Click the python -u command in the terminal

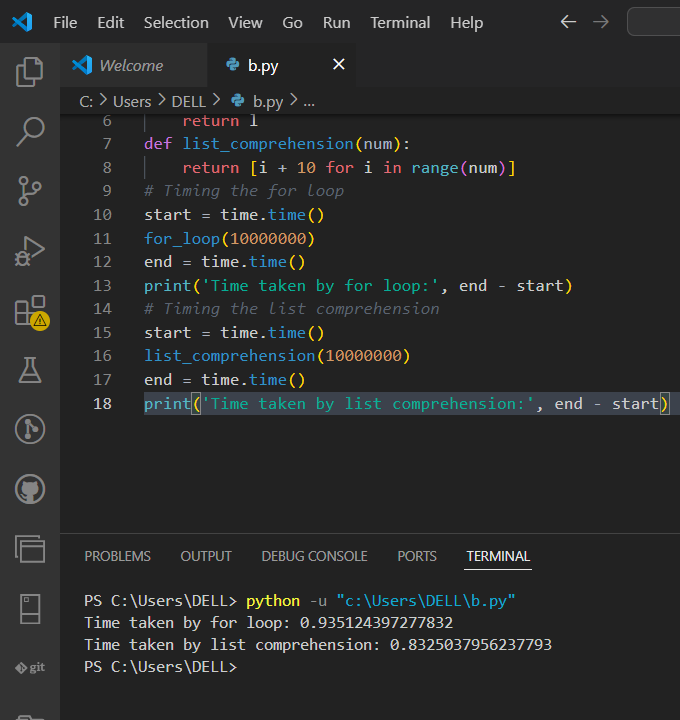click(x=381, y=601)
